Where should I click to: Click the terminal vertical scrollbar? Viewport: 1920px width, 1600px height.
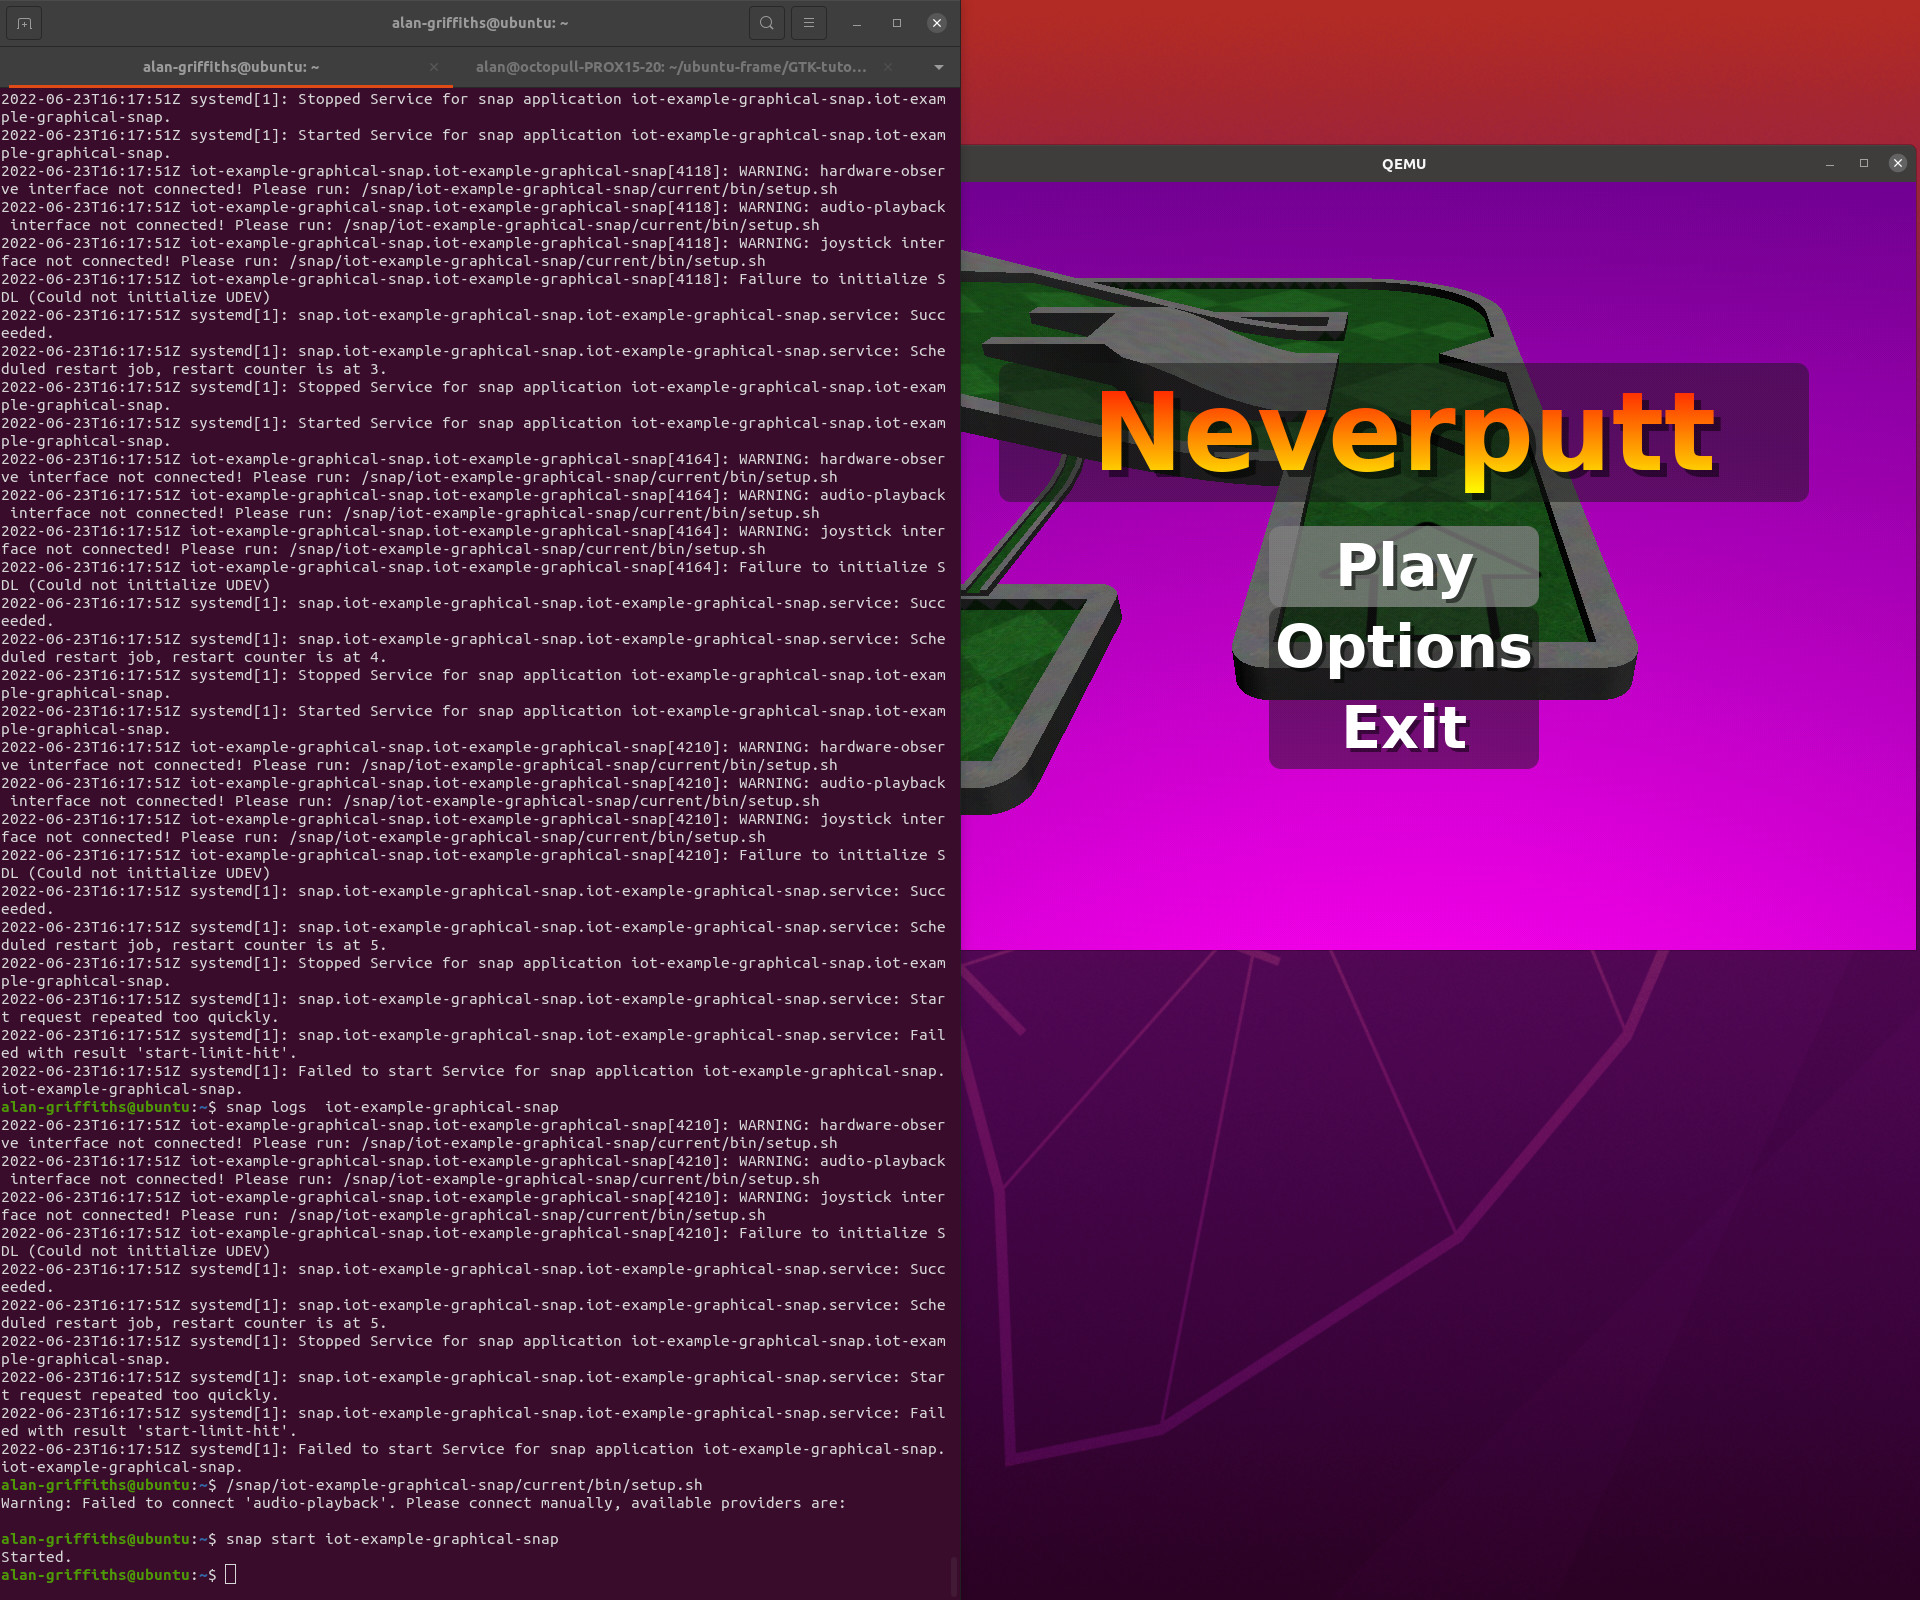tap(954, 1576)
